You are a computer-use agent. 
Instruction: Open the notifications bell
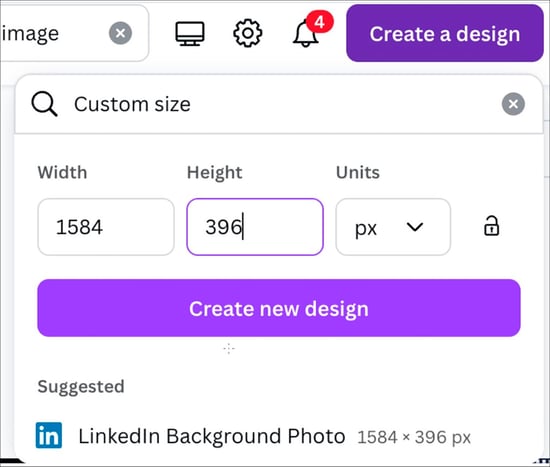[305, 34]
